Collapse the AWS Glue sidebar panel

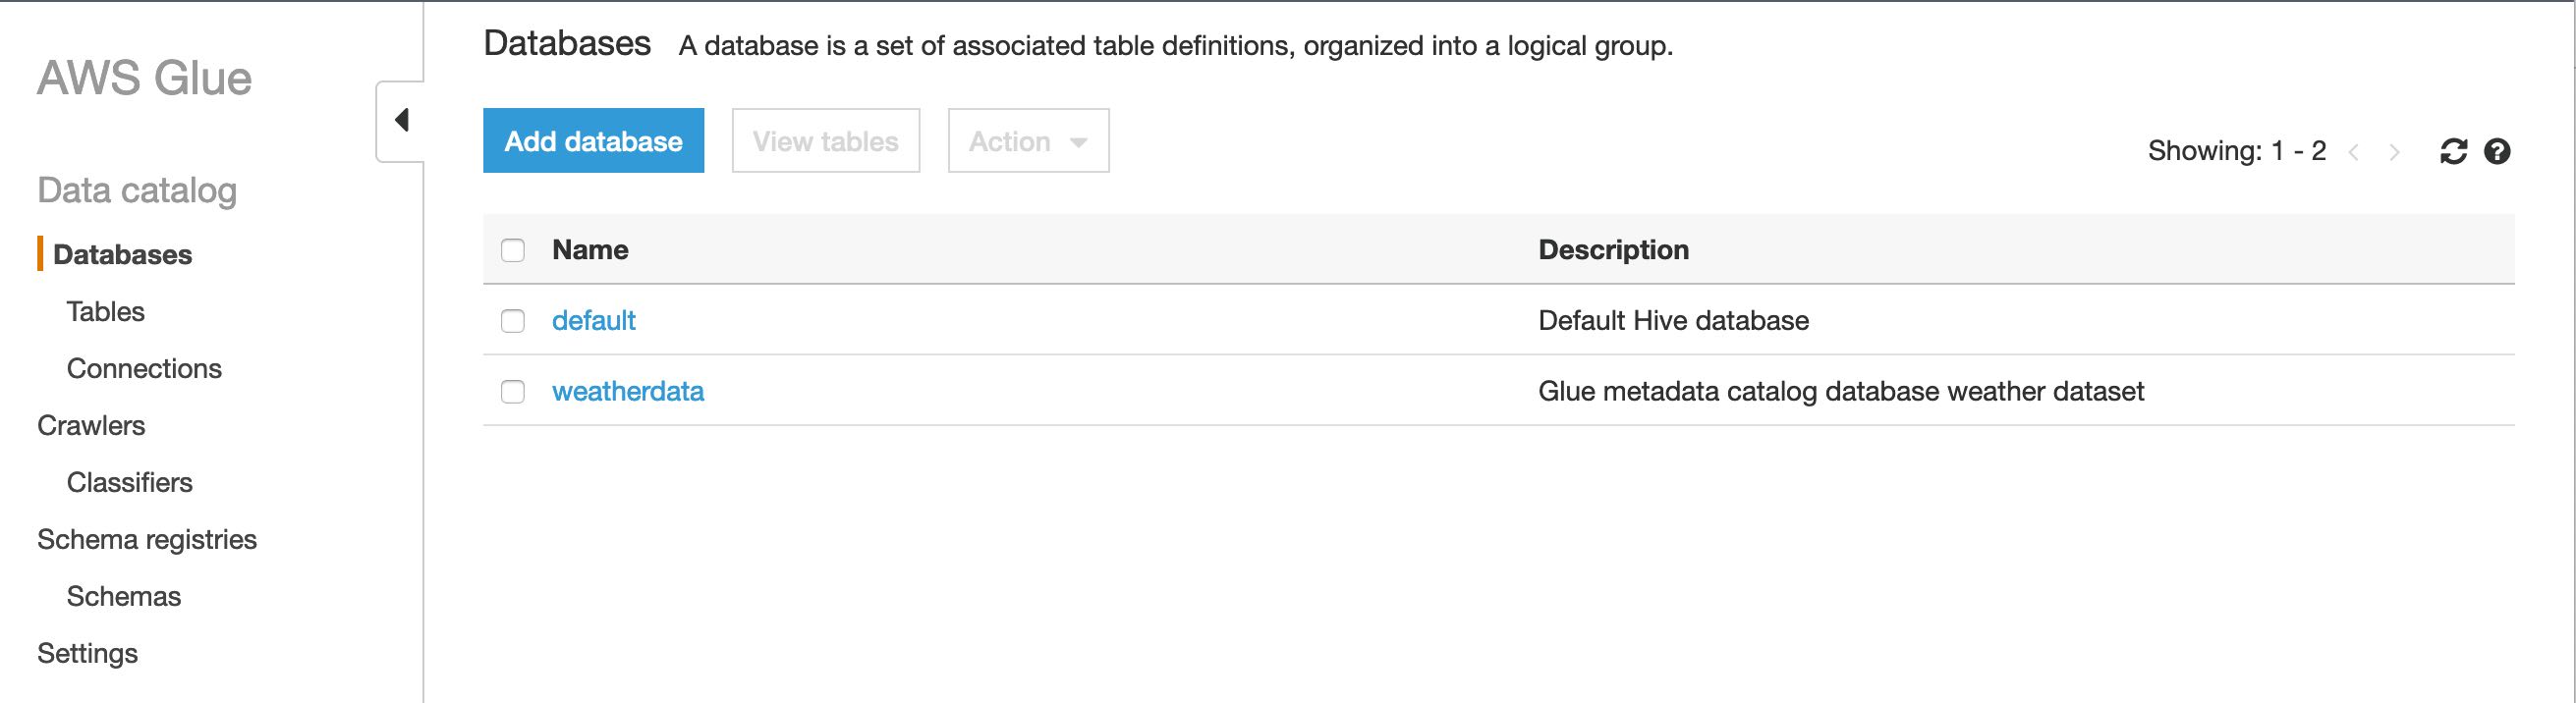(x=402, y=120)
